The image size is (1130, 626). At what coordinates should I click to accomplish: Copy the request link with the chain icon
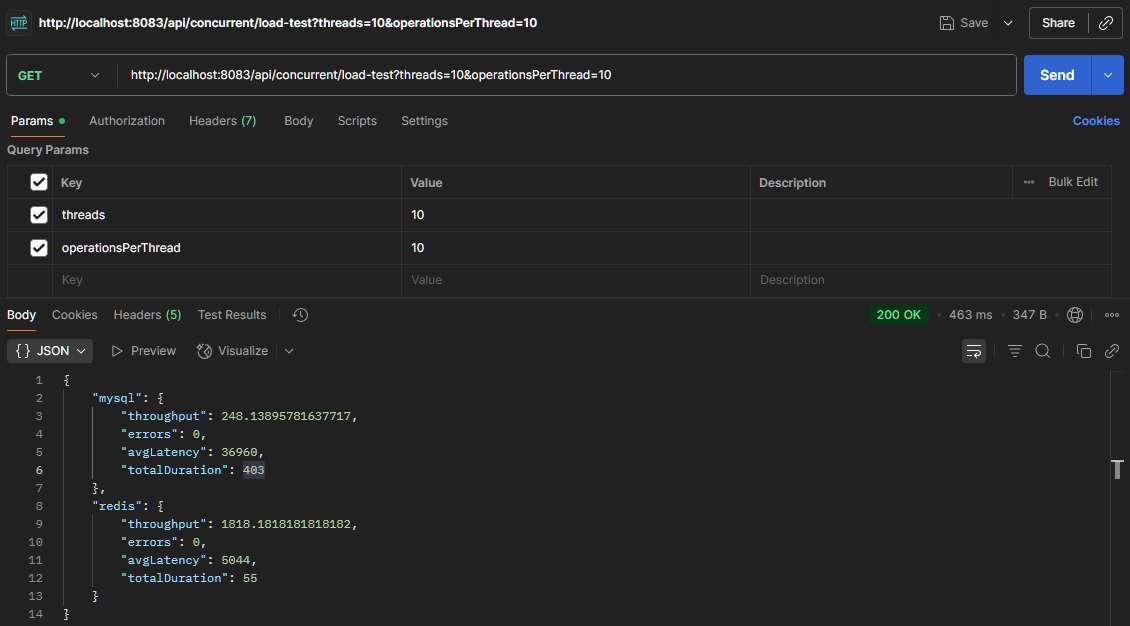1105,23
